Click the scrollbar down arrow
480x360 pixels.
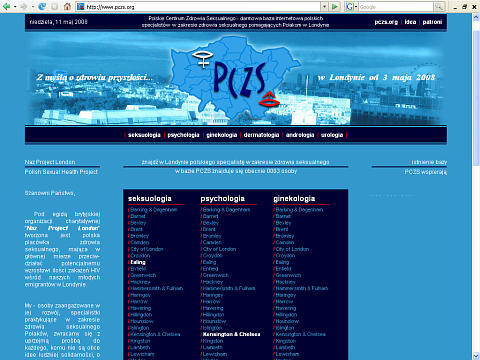click(x=476, y=356)
